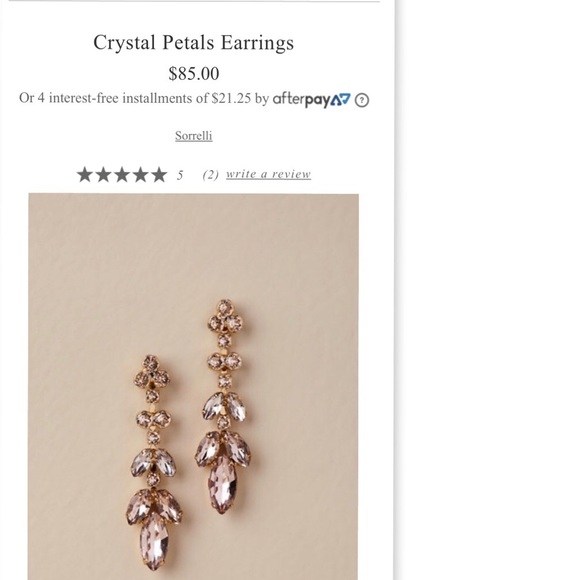Click the third rating star
Image resolution: width=580 pixels, height=580 pixels.
point(122,175)
